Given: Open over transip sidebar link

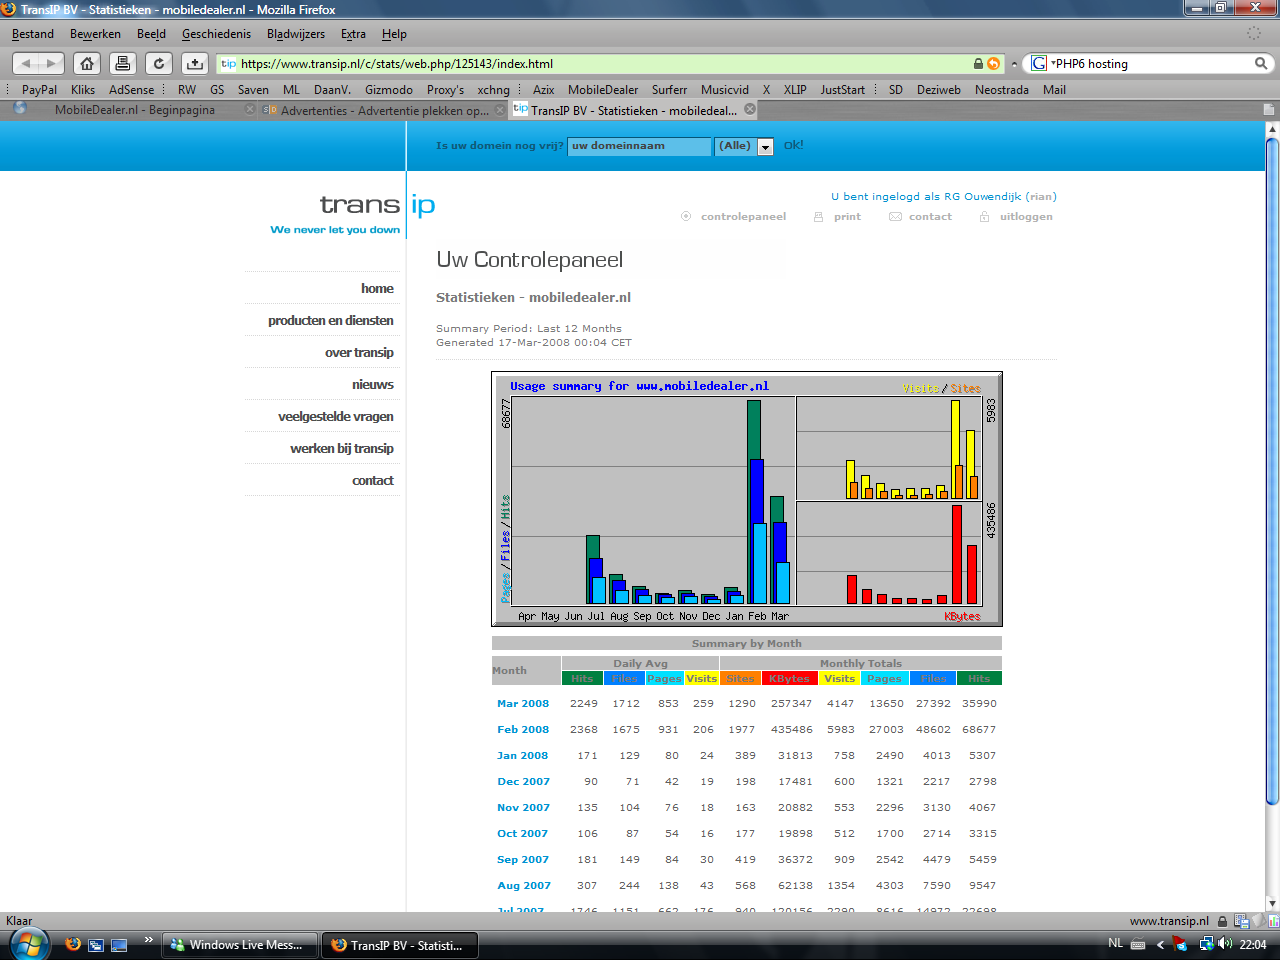Looking at the screenshot, I should point(359,352).
